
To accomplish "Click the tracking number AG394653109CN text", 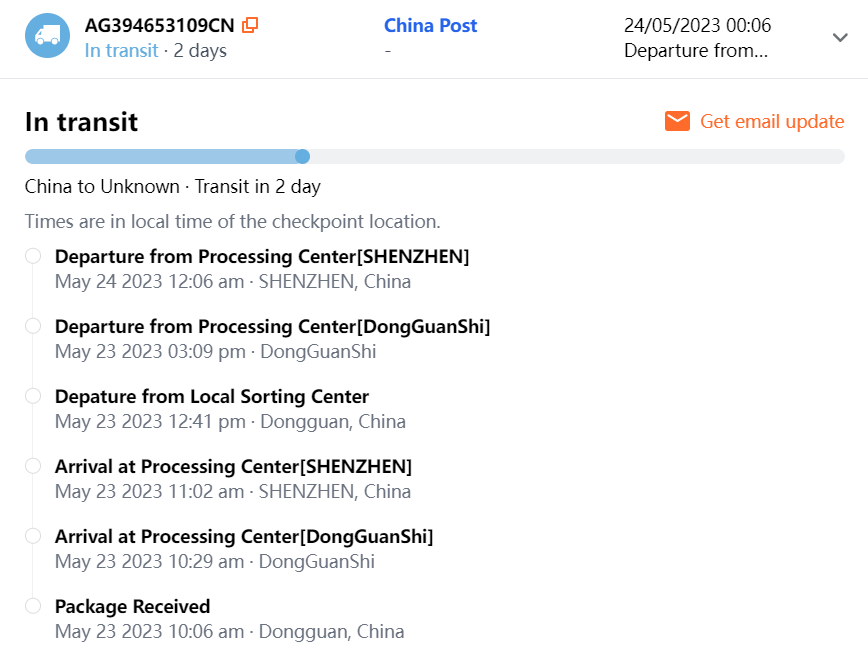I will [159, 25].
